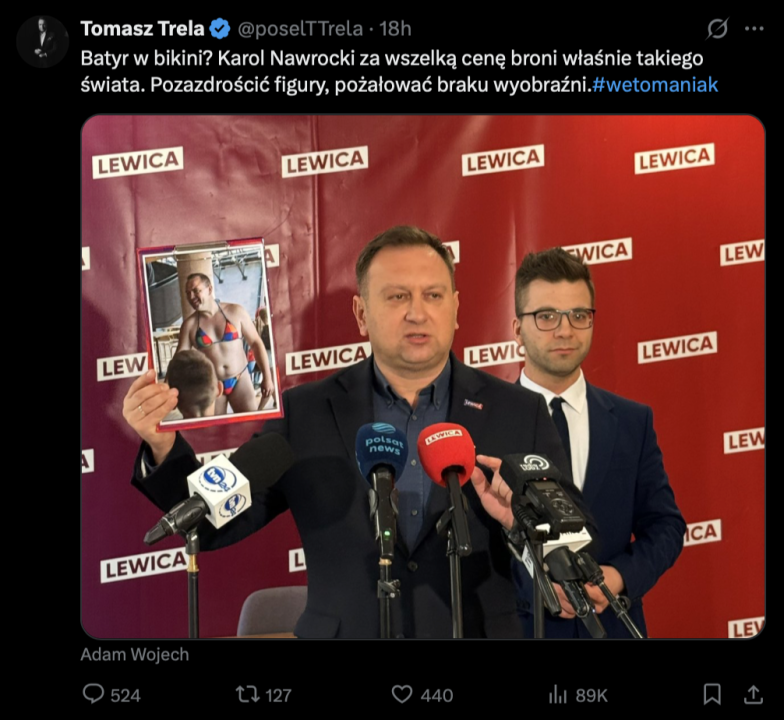The height and width of the screenshot is (720, 784).
Task: Repost this tweet via retweet icon
Action: coord(247,694)
